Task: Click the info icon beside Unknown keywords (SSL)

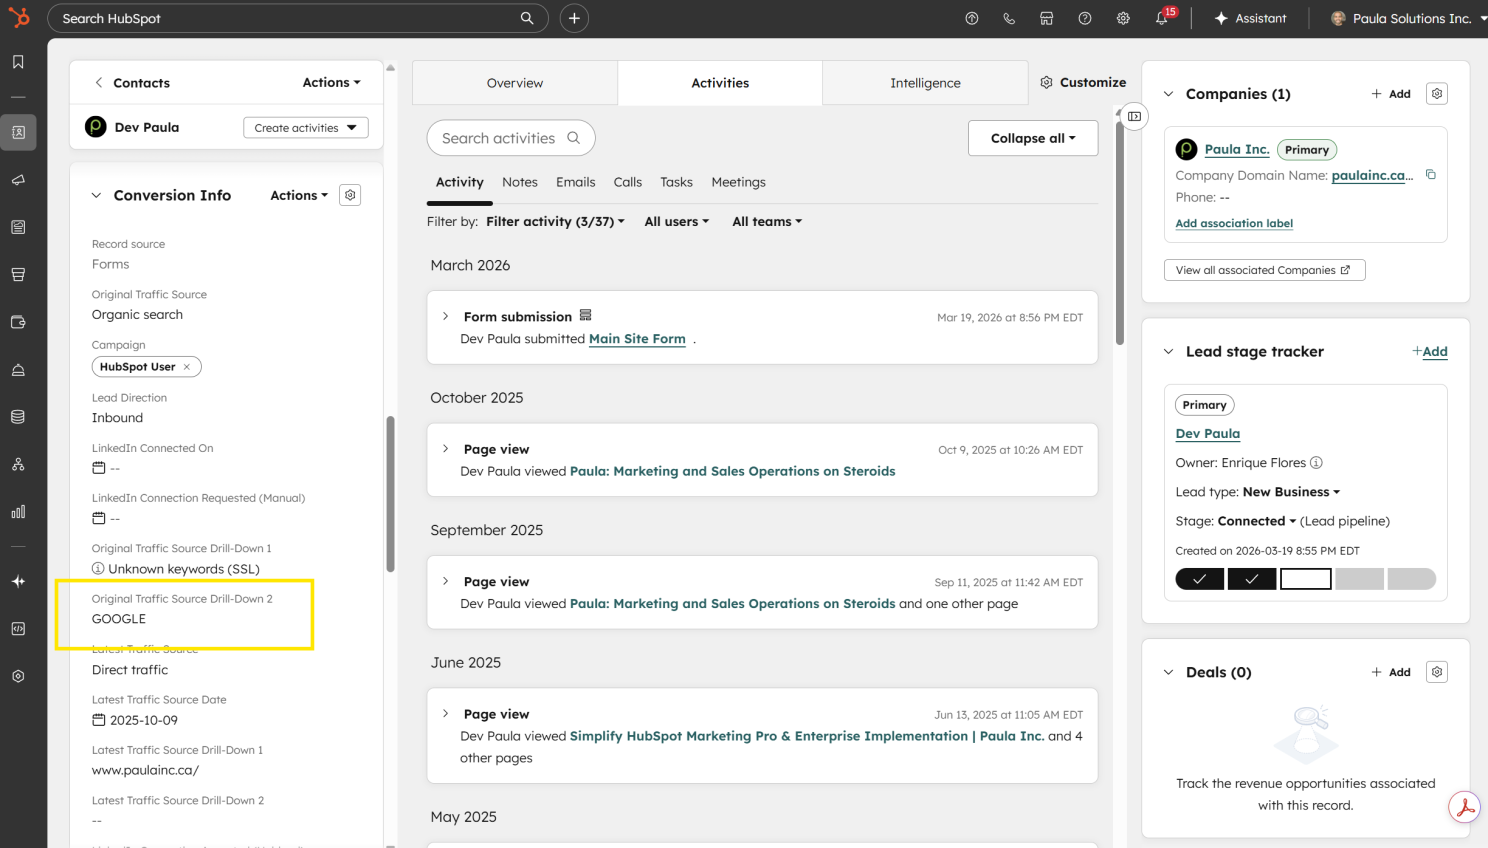Action: coord(98,569)
